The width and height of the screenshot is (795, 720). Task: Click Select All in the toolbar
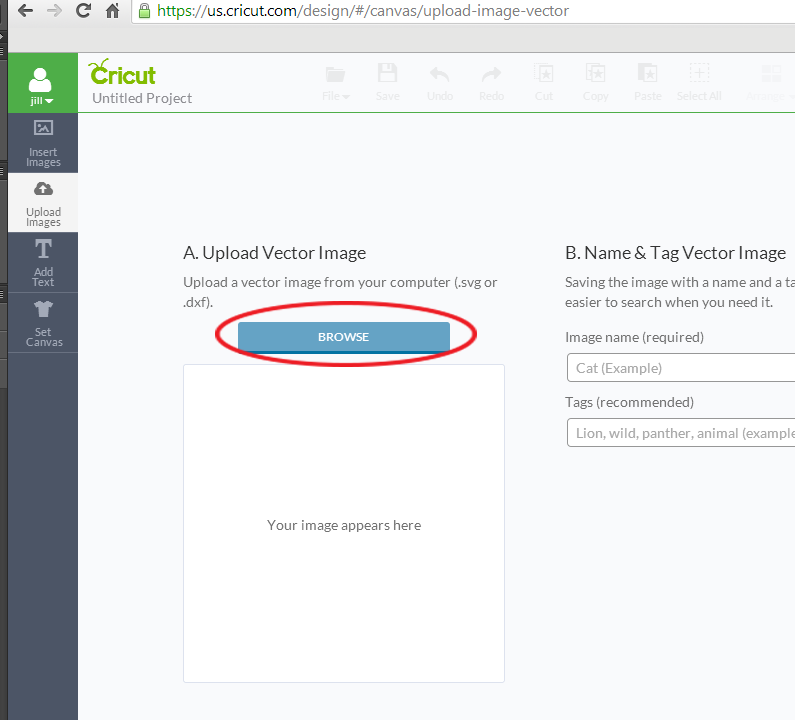[x=699, y=82]
